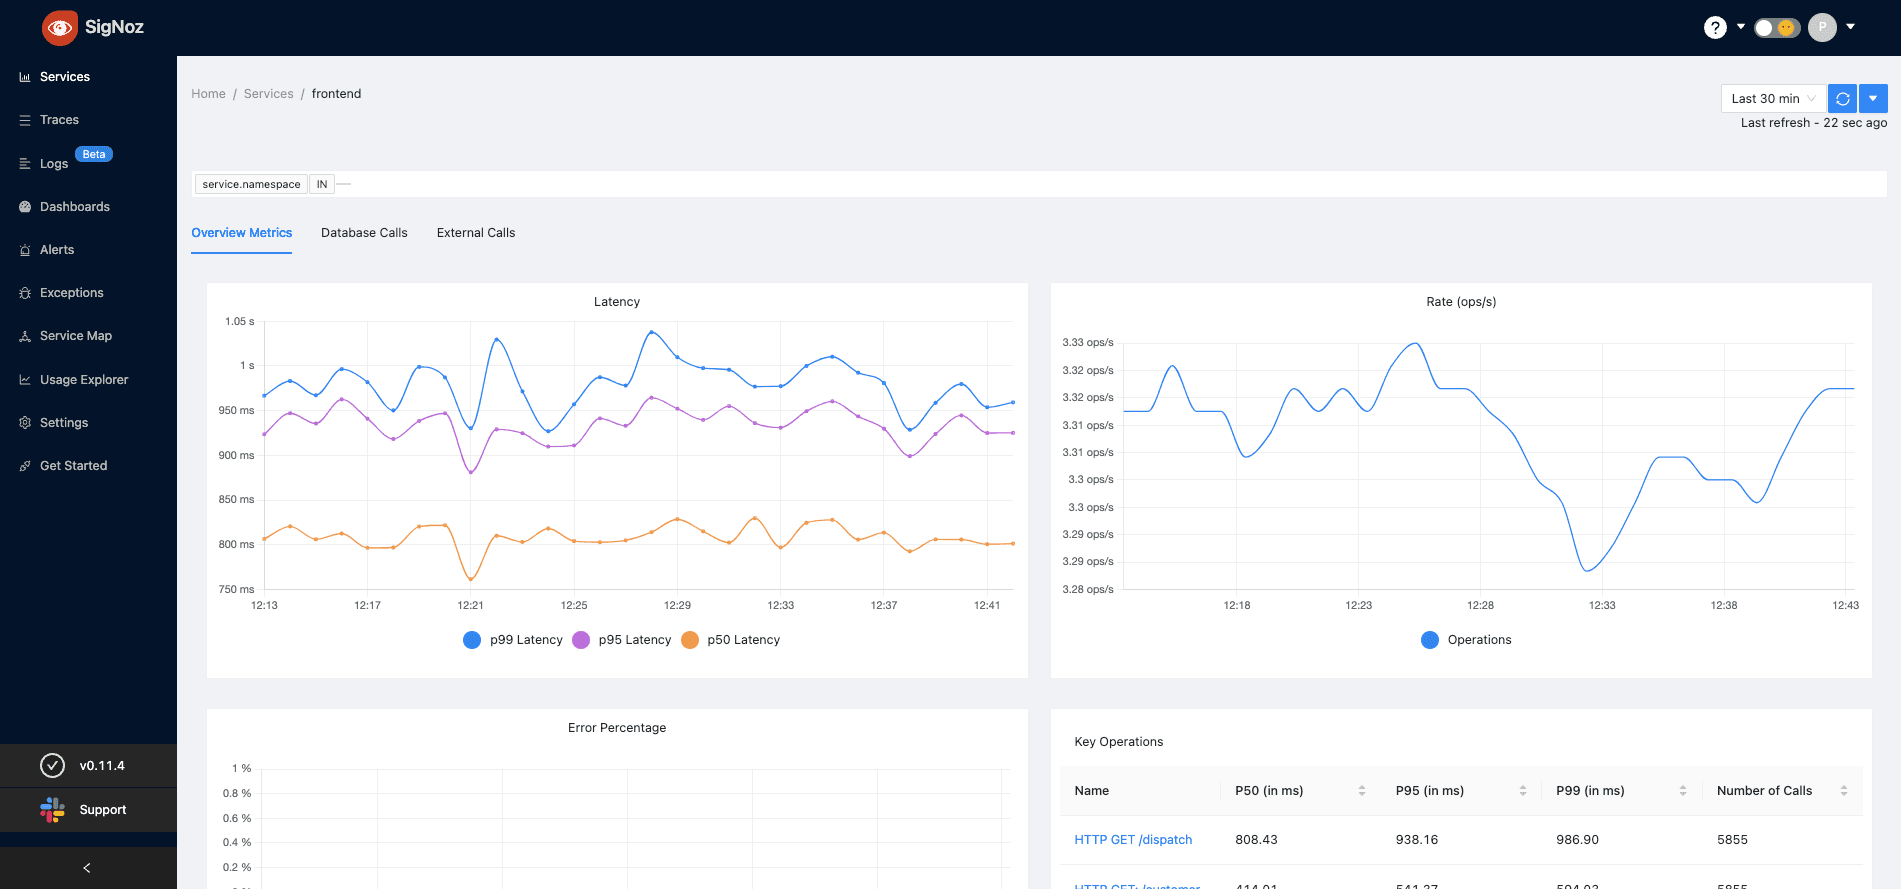Image resolution: width=1901 pixels, height=889 pixels.
Task: Toggle the dark mode theme switch
Action: [x=1776, y=28]
